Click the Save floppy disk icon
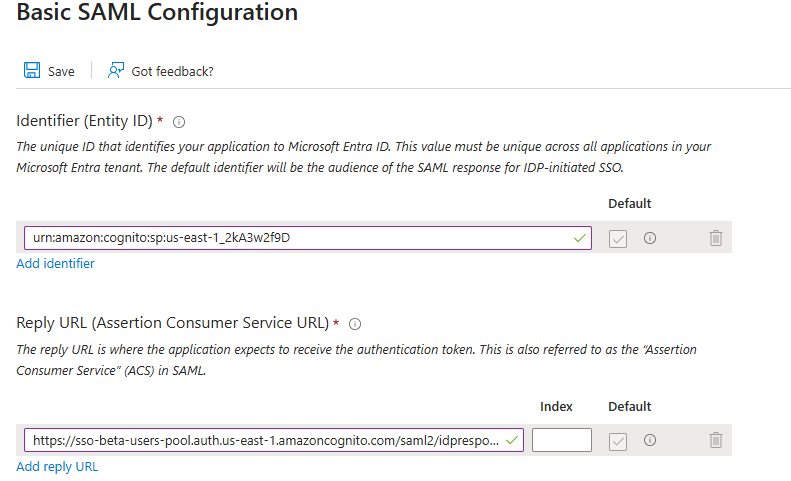The width and height of the screenshot is (791, 481). [32, 70]
